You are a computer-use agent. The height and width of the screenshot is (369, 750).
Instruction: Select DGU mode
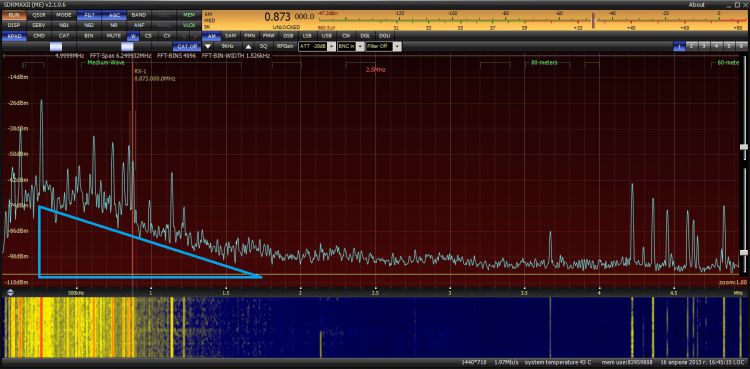coord(384,35)
